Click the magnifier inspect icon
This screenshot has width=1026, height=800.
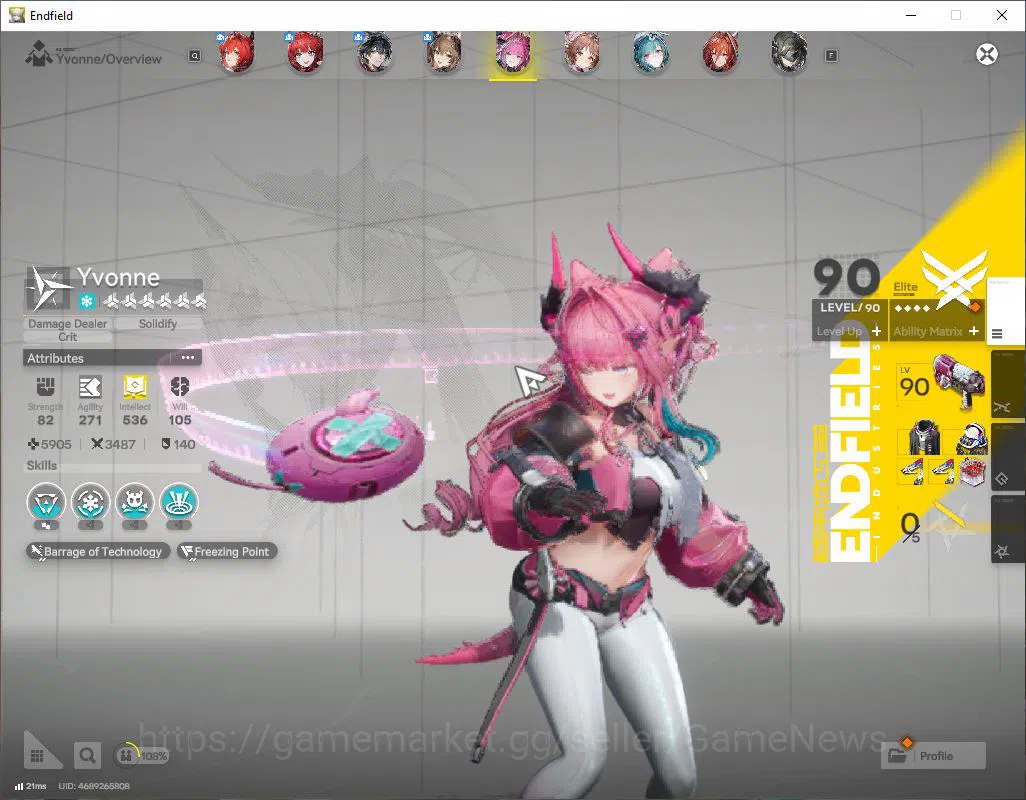click(87, 756)
